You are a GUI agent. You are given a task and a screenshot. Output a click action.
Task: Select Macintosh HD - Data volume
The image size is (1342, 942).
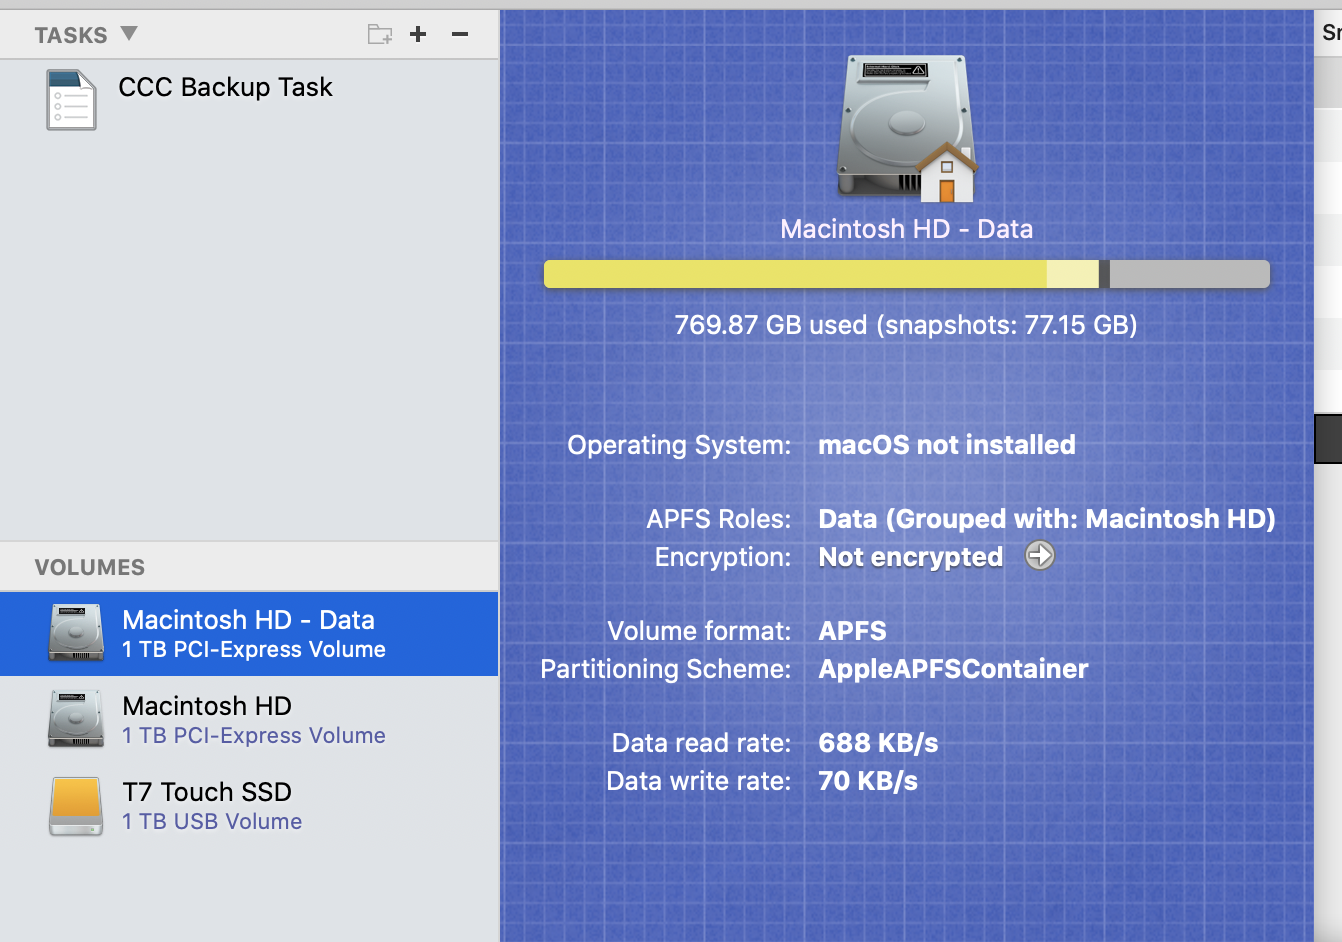tap(249, 634)
